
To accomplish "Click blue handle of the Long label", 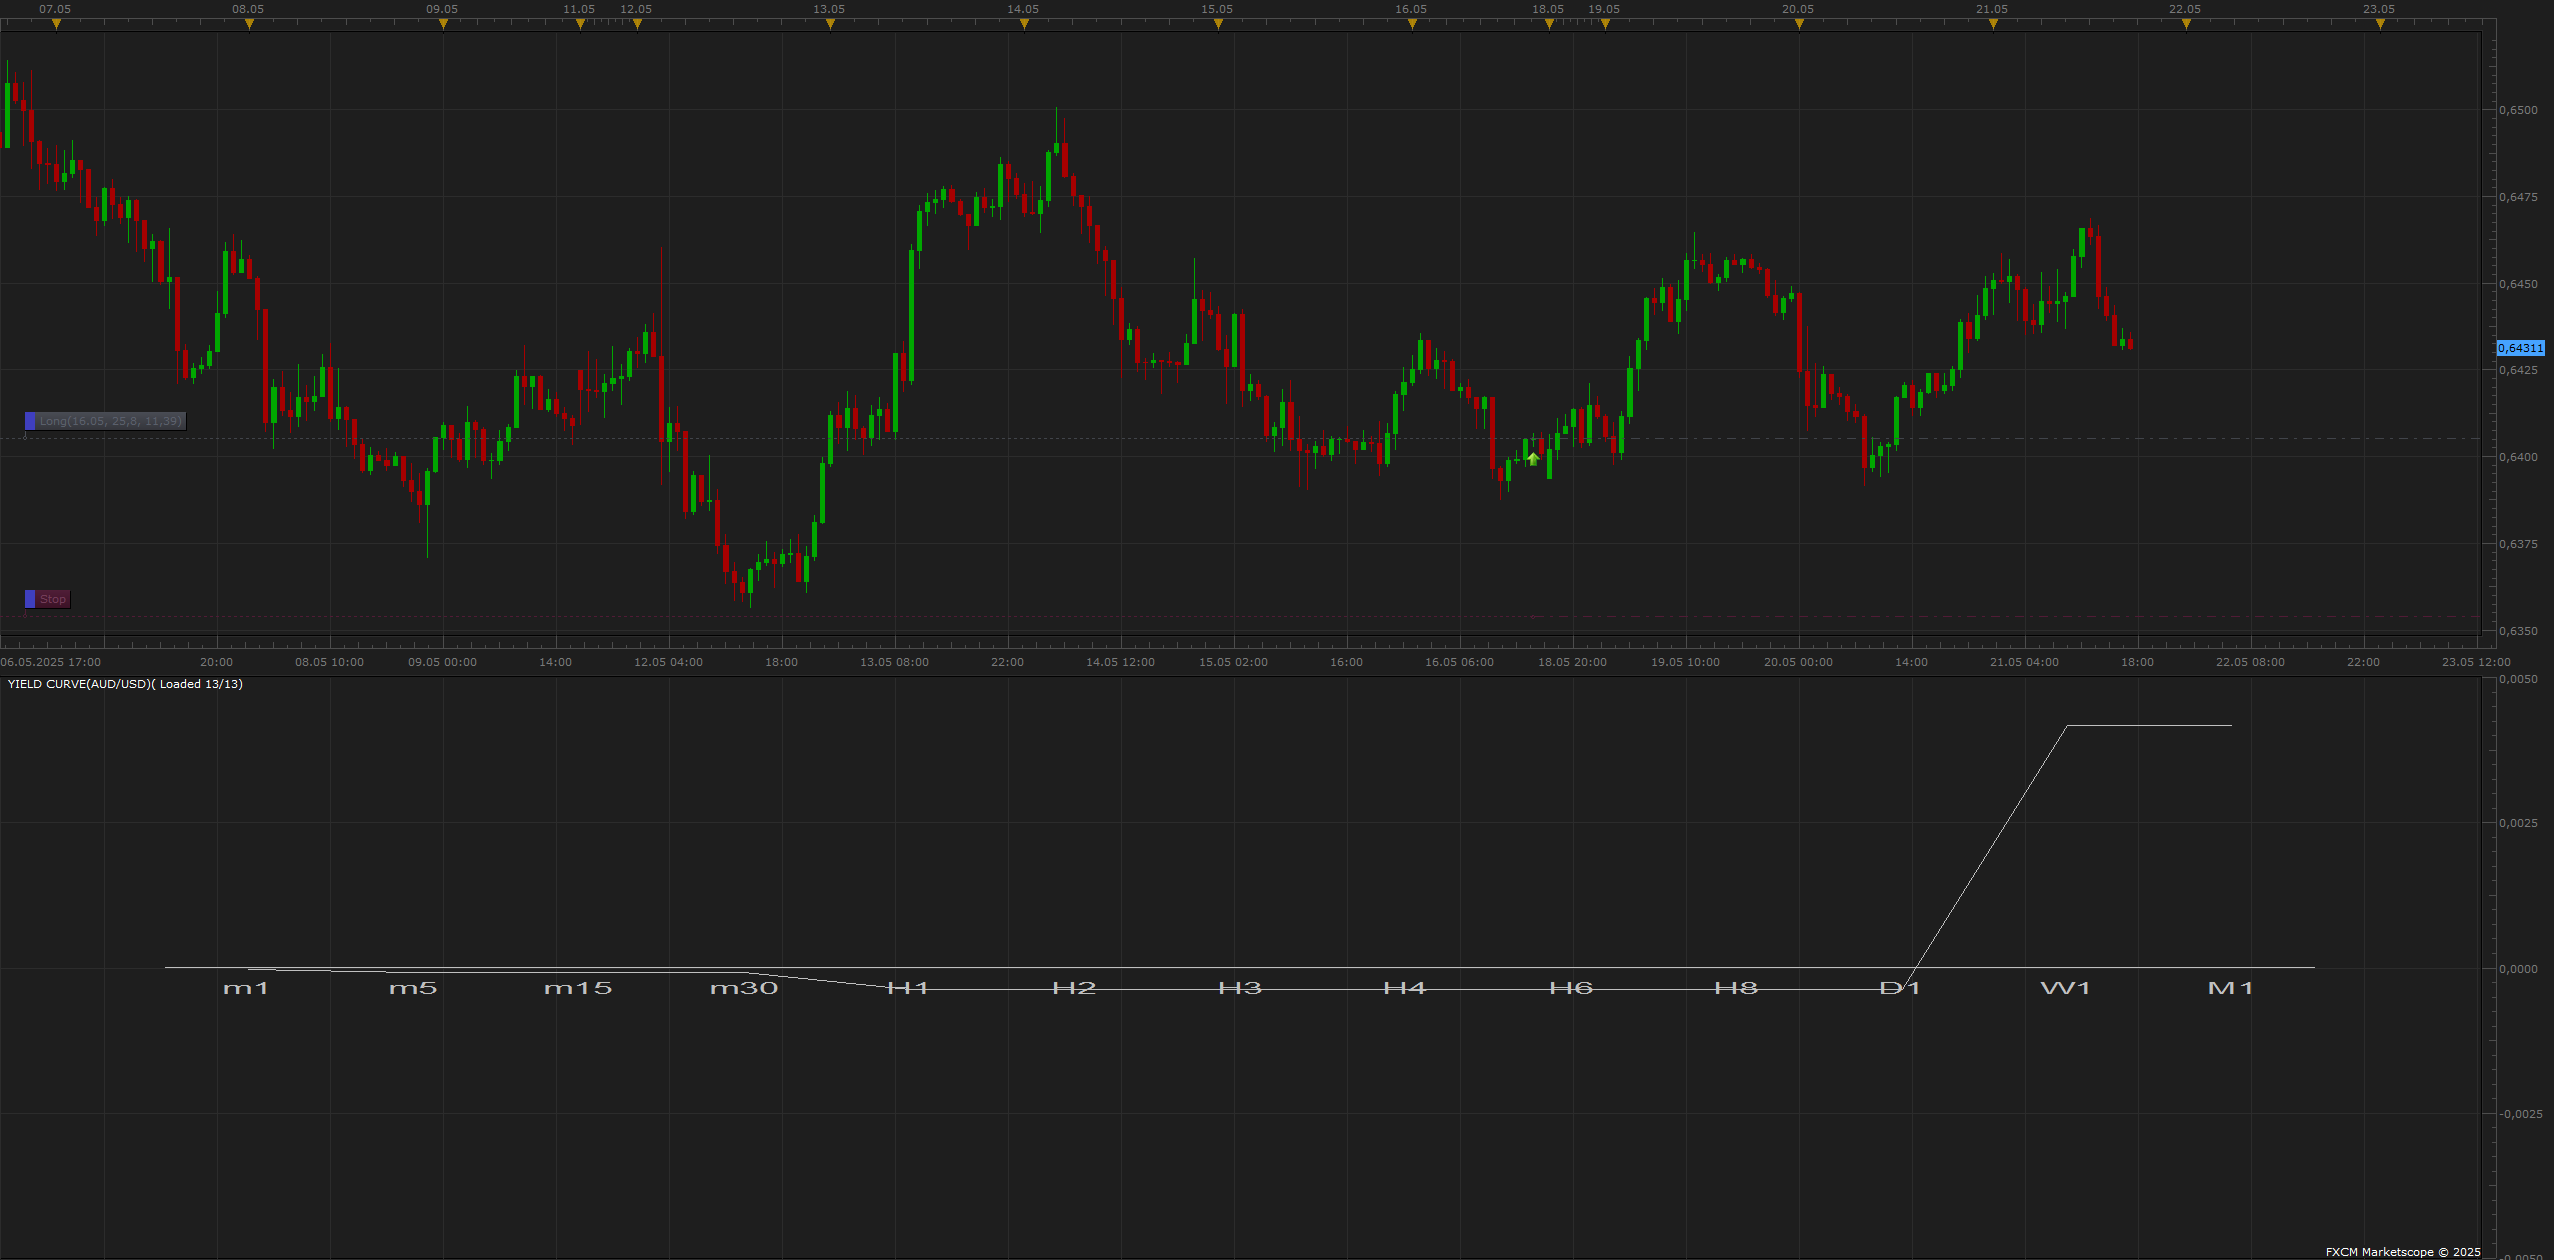I will (30, 421).
